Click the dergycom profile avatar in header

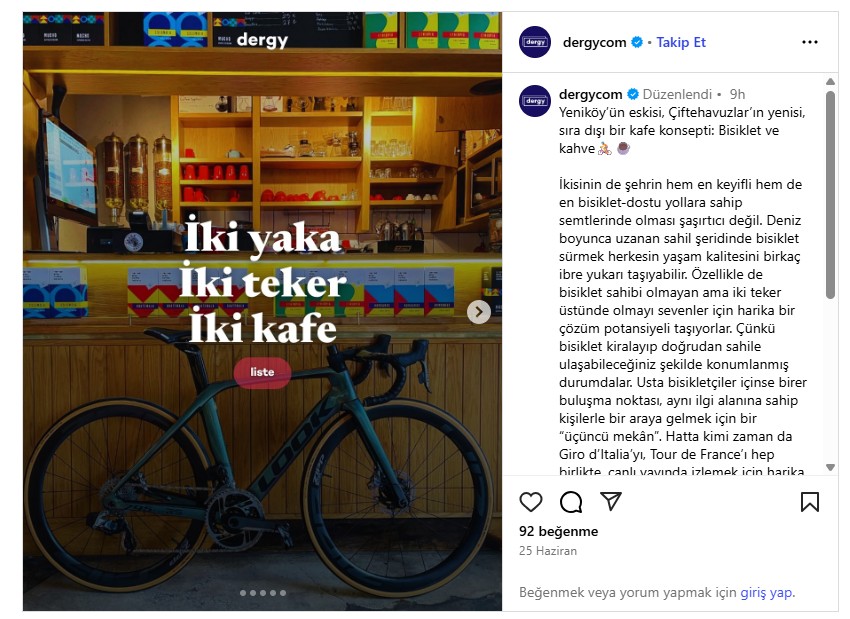point(535,42)
